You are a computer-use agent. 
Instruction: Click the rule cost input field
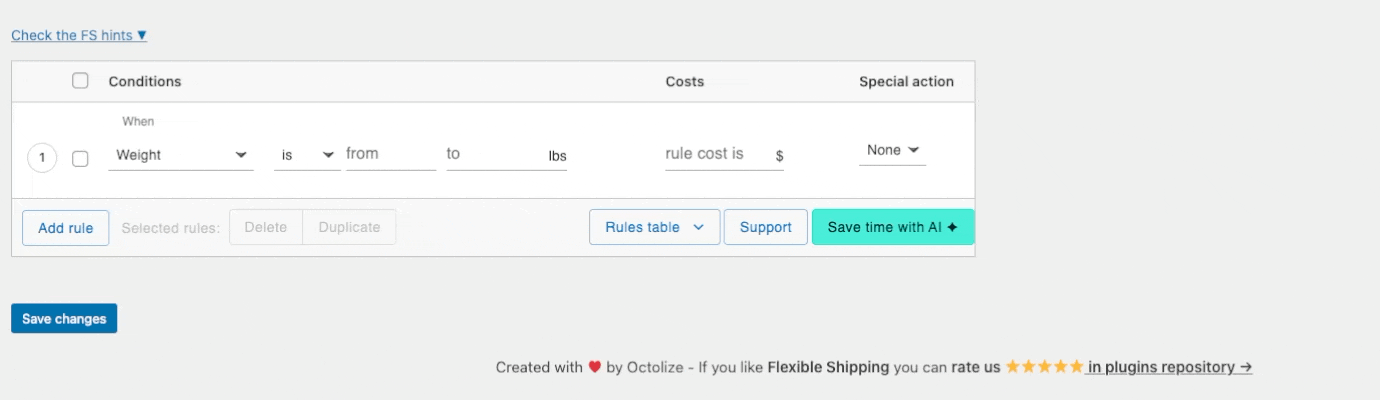[715, 154]
